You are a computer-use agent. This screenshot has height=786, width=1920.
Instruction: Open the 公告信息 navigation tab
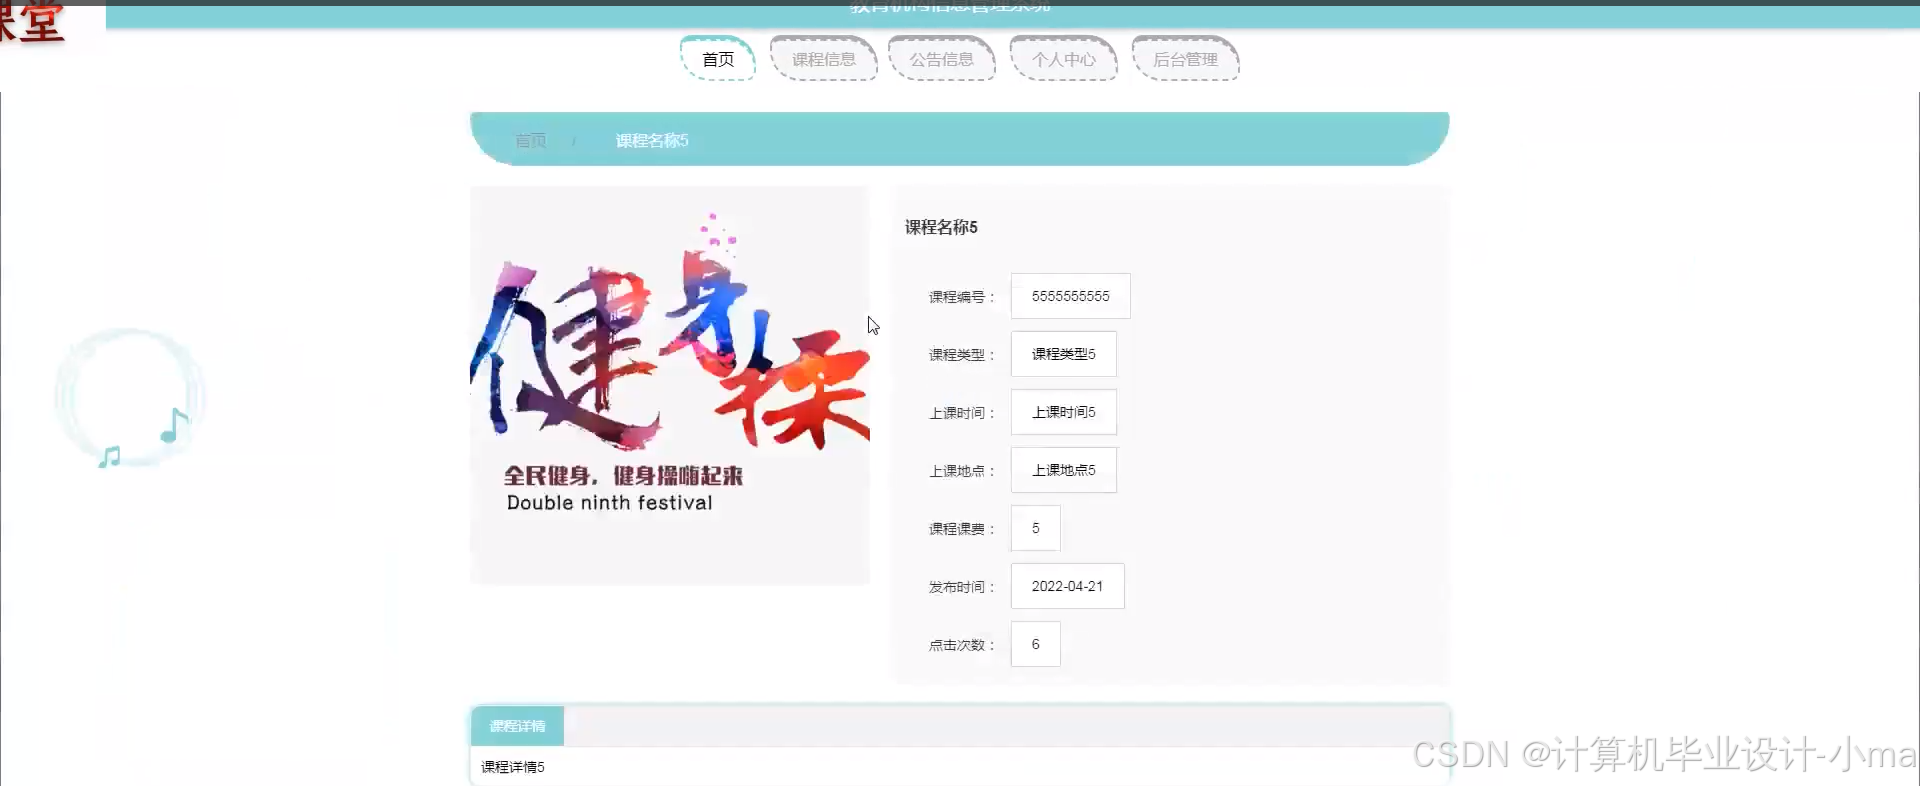click(942, 59)
